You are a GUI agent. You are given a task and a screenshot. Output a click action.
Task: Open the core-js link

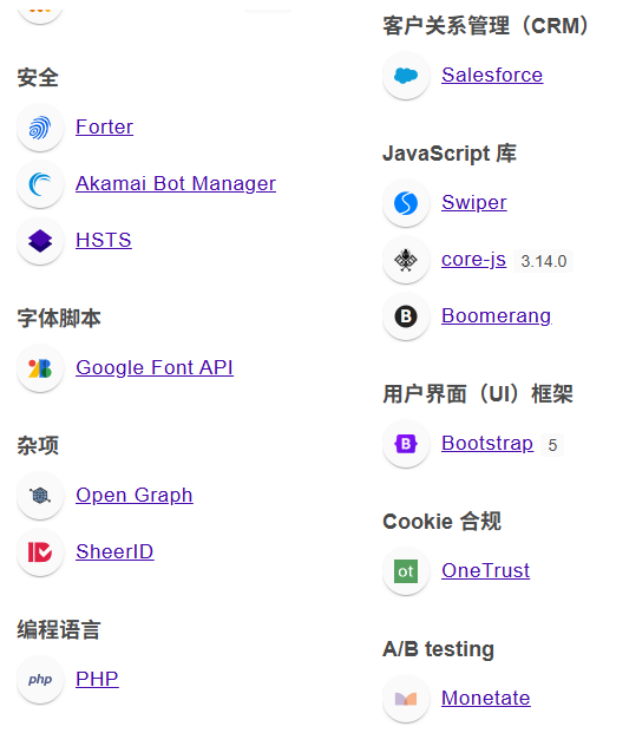coord(473,259)
